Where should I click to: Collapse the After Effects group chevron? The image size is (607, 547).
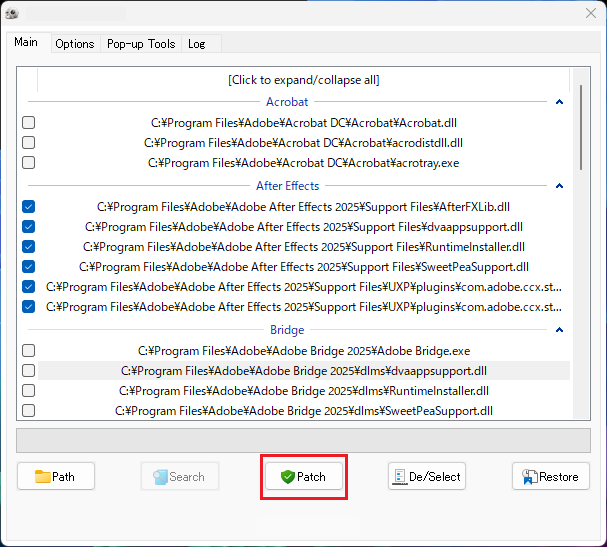point(559,186)
